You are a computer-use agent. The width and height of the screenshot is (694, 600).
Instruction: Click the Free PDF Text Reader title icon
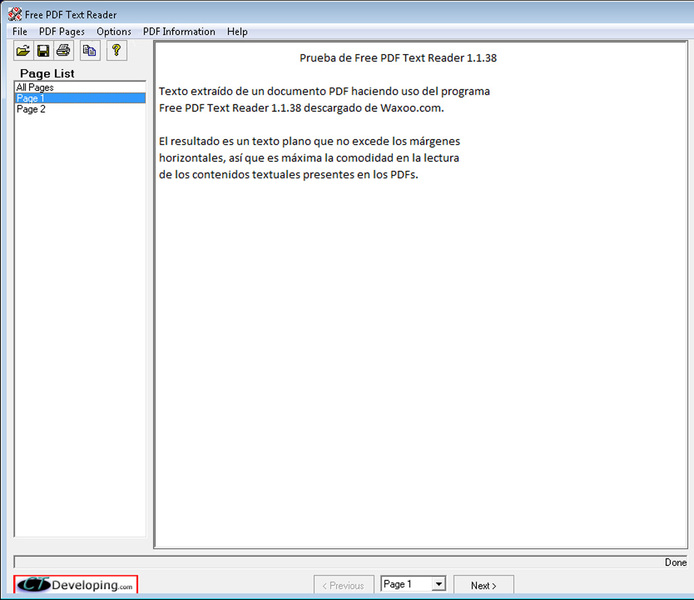[x=15, y=14]
